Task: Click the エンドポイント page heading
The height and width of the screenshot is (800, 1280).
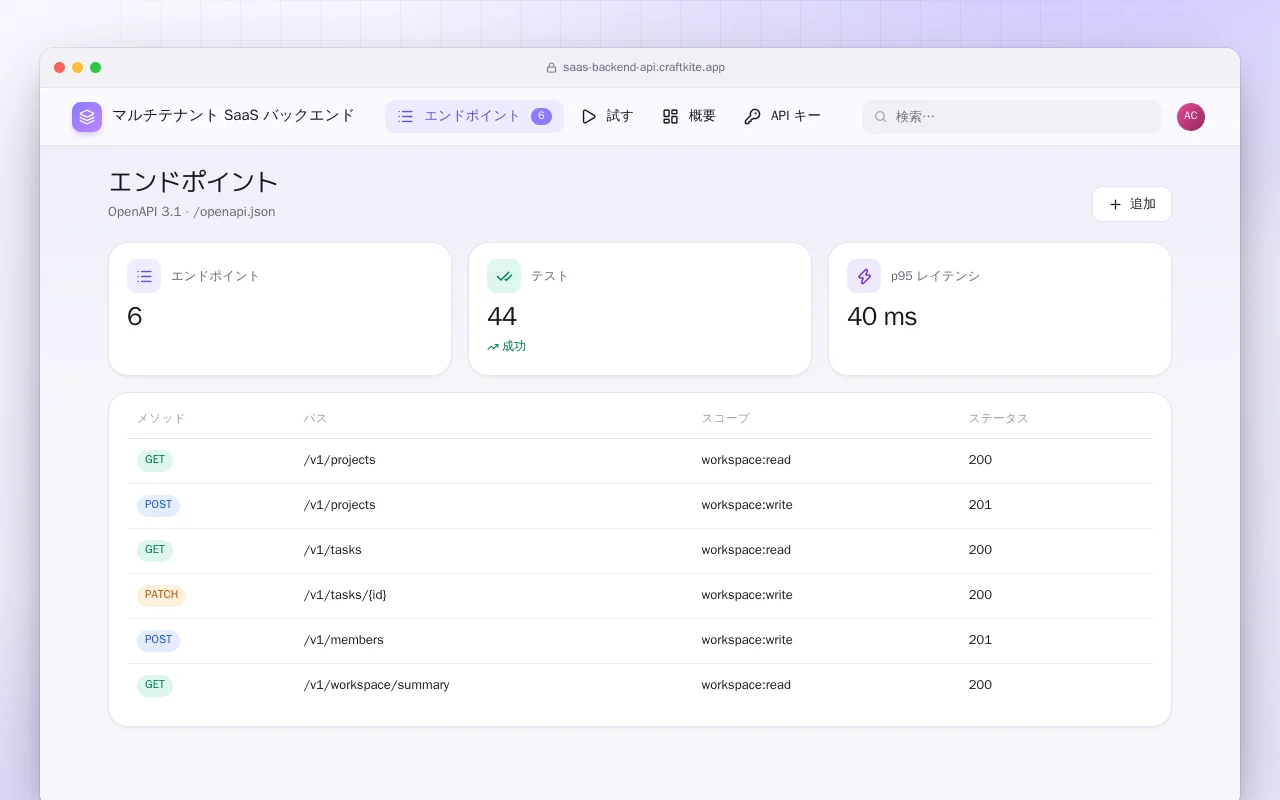Action: pos(193,182)
